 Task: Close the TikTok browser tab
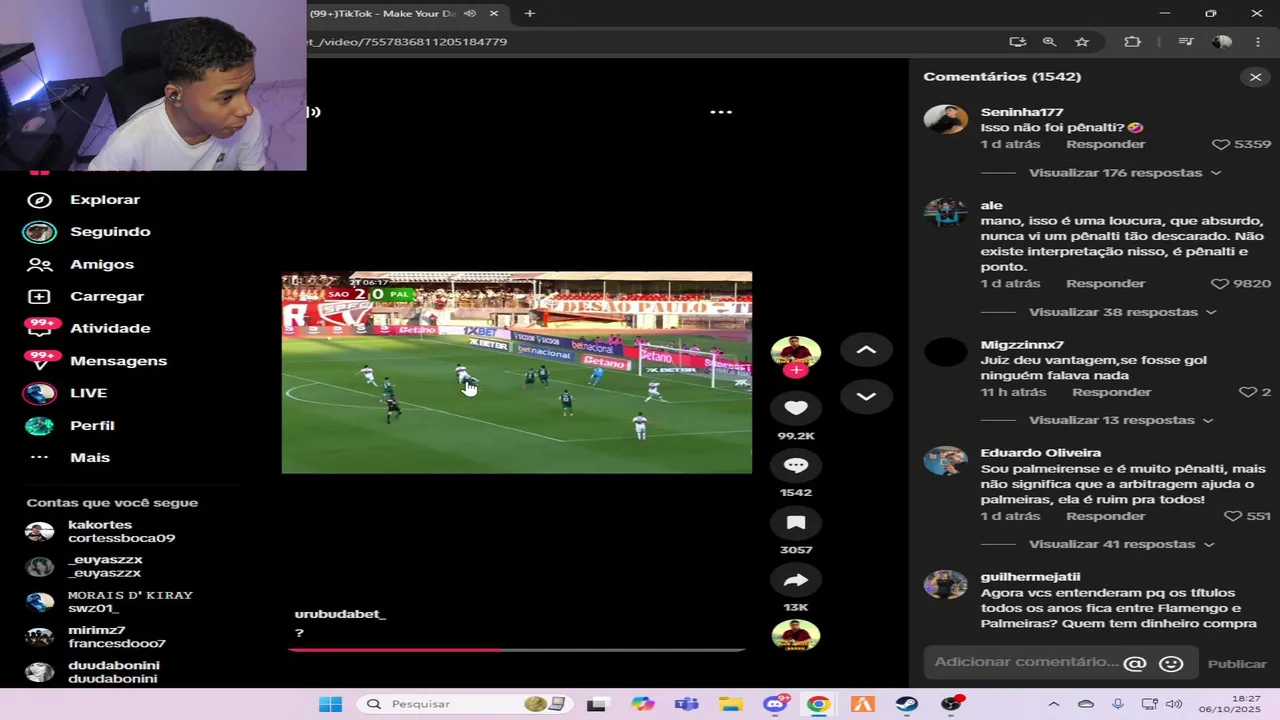(x=494, y=13)
